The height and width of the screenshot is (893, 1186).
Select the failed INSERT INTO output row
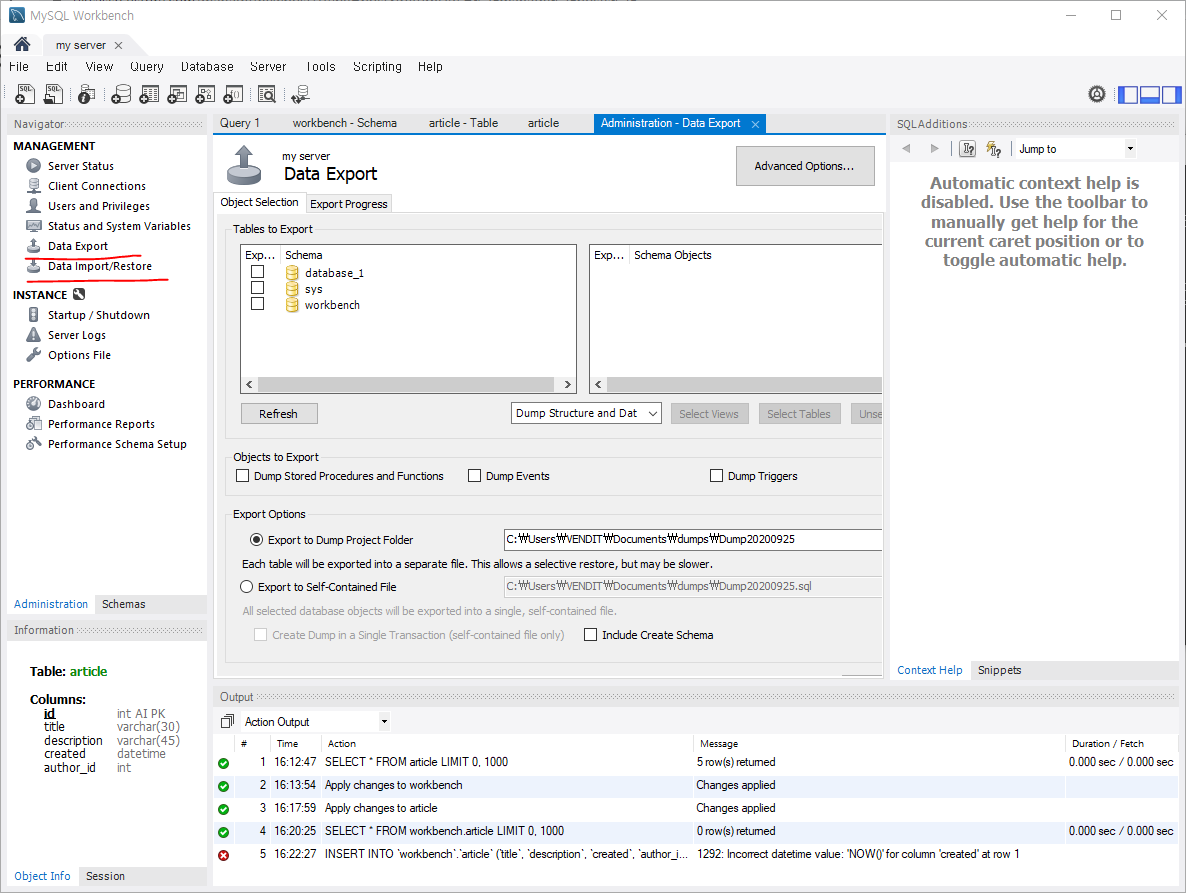(x=695, y=854)
